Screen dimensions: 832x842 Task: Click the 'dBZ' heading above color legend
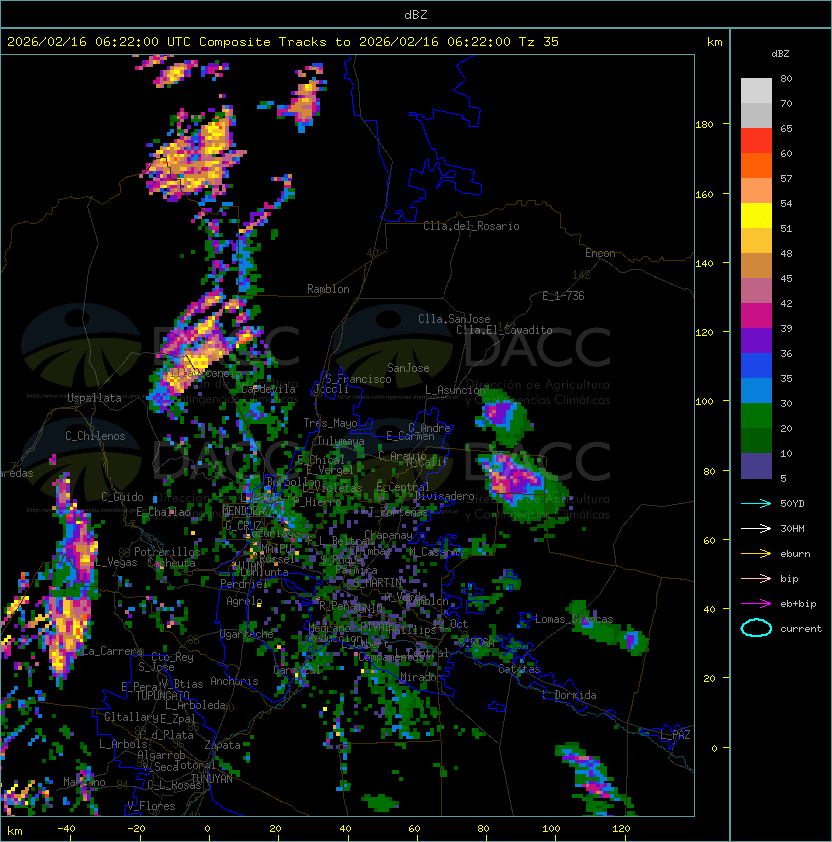[x=780, y=54]
